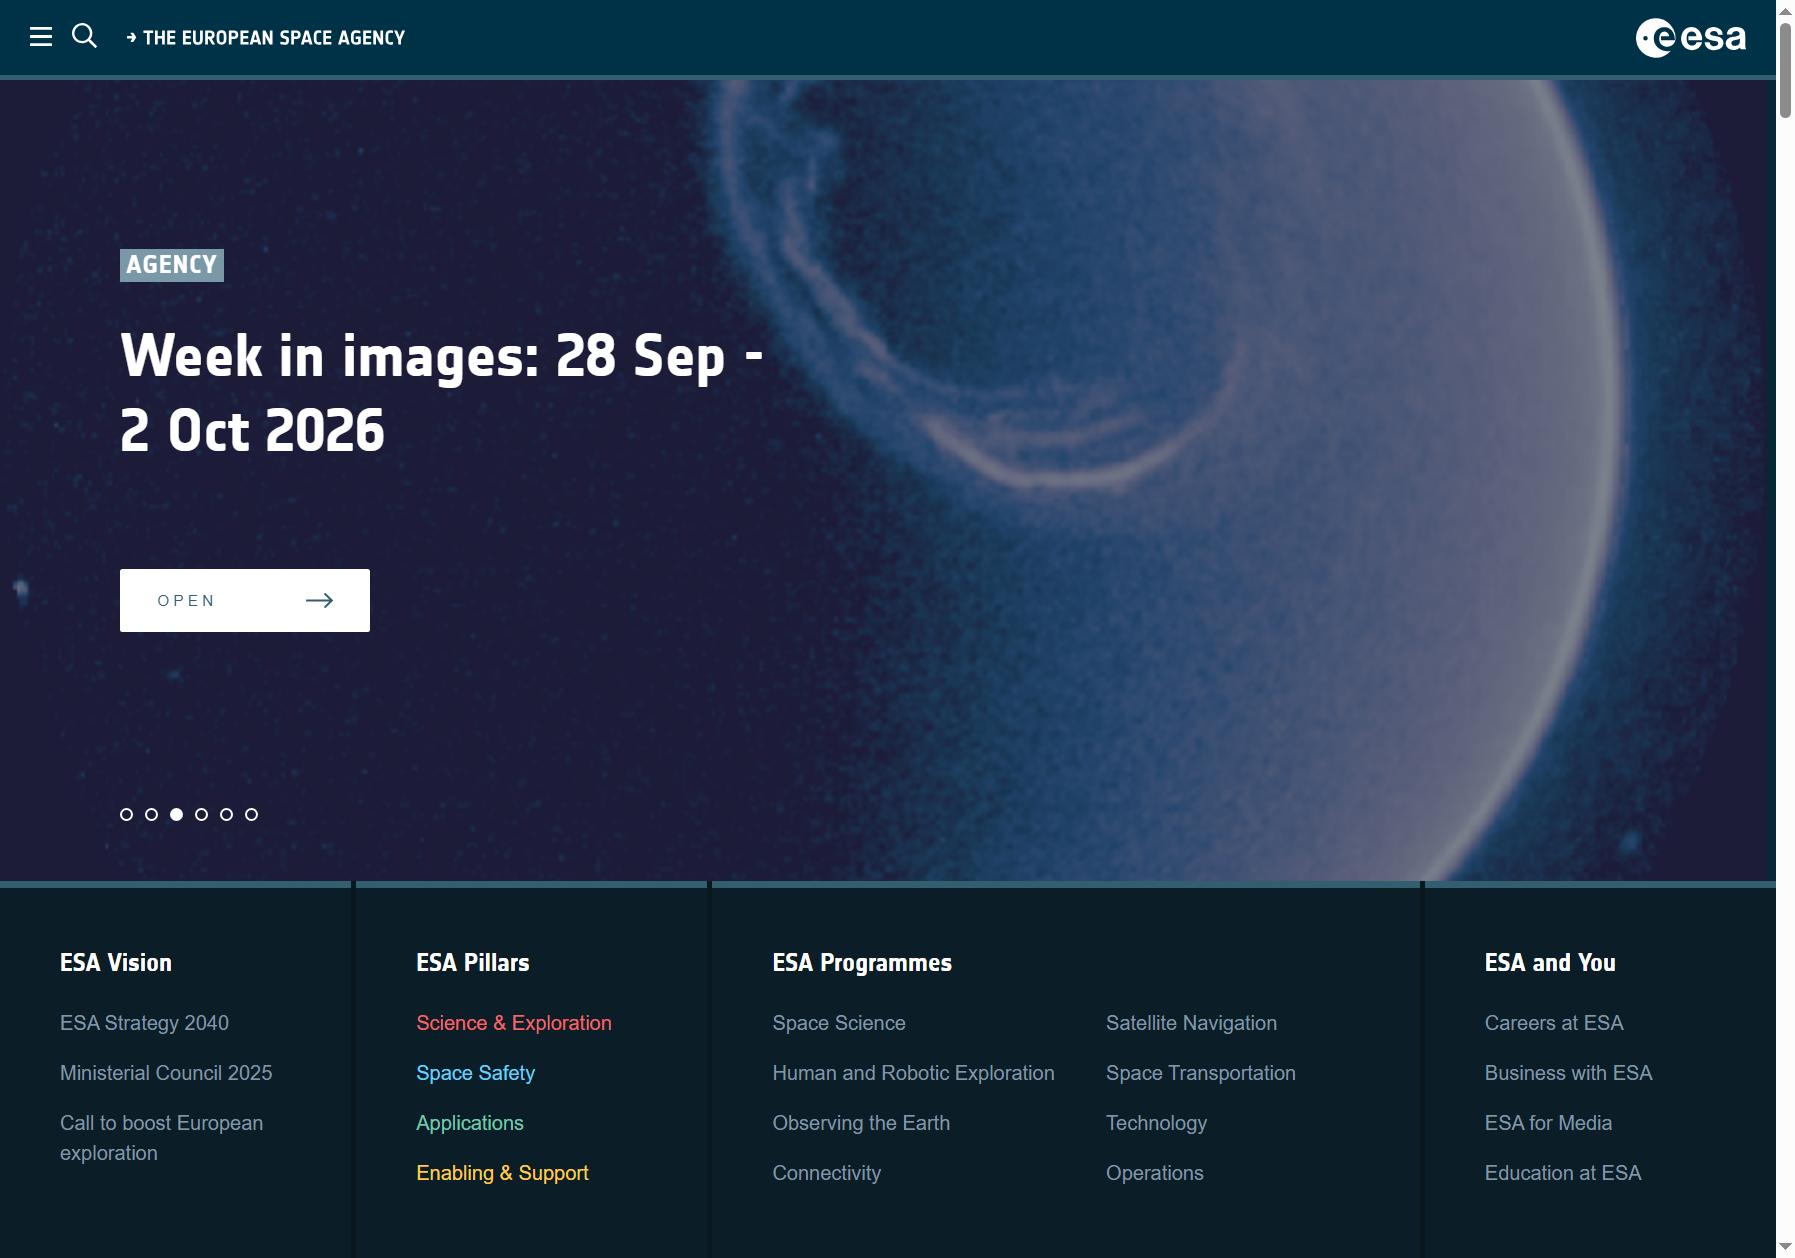Open Technology programme link
1795x1258 pixels.
1156,1123
